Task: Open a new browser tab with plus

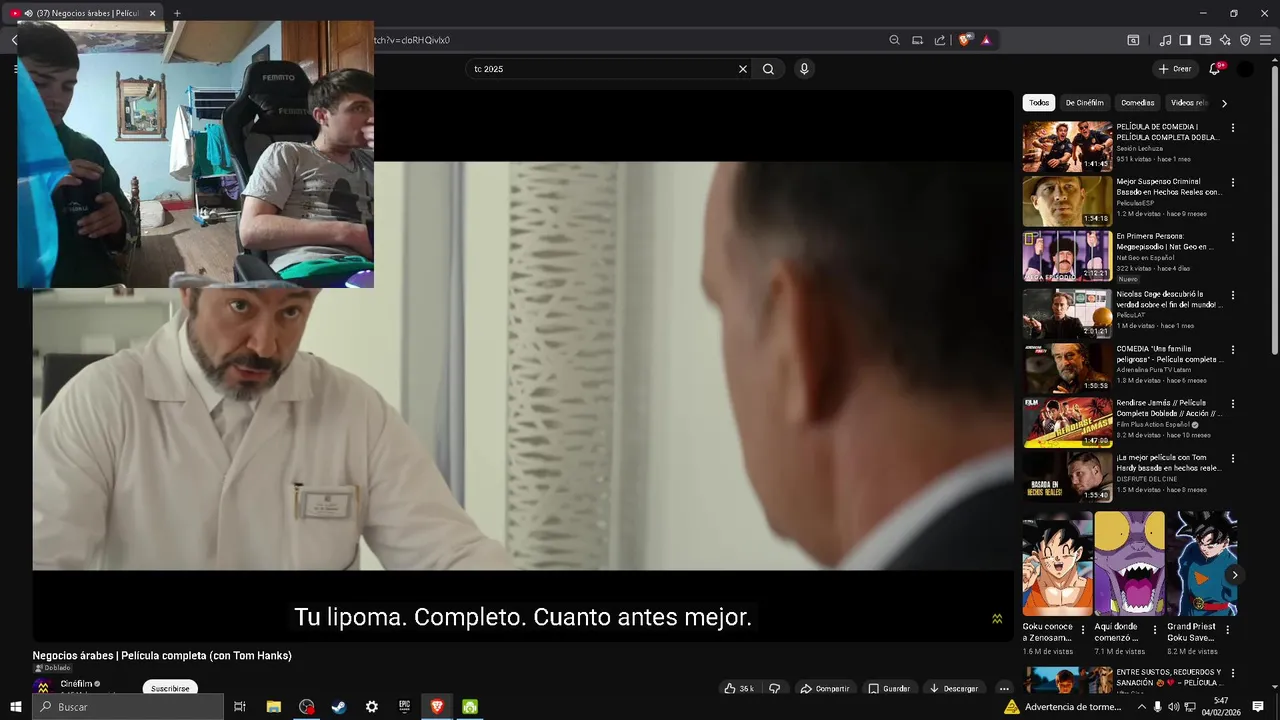Action: (177, 13)
